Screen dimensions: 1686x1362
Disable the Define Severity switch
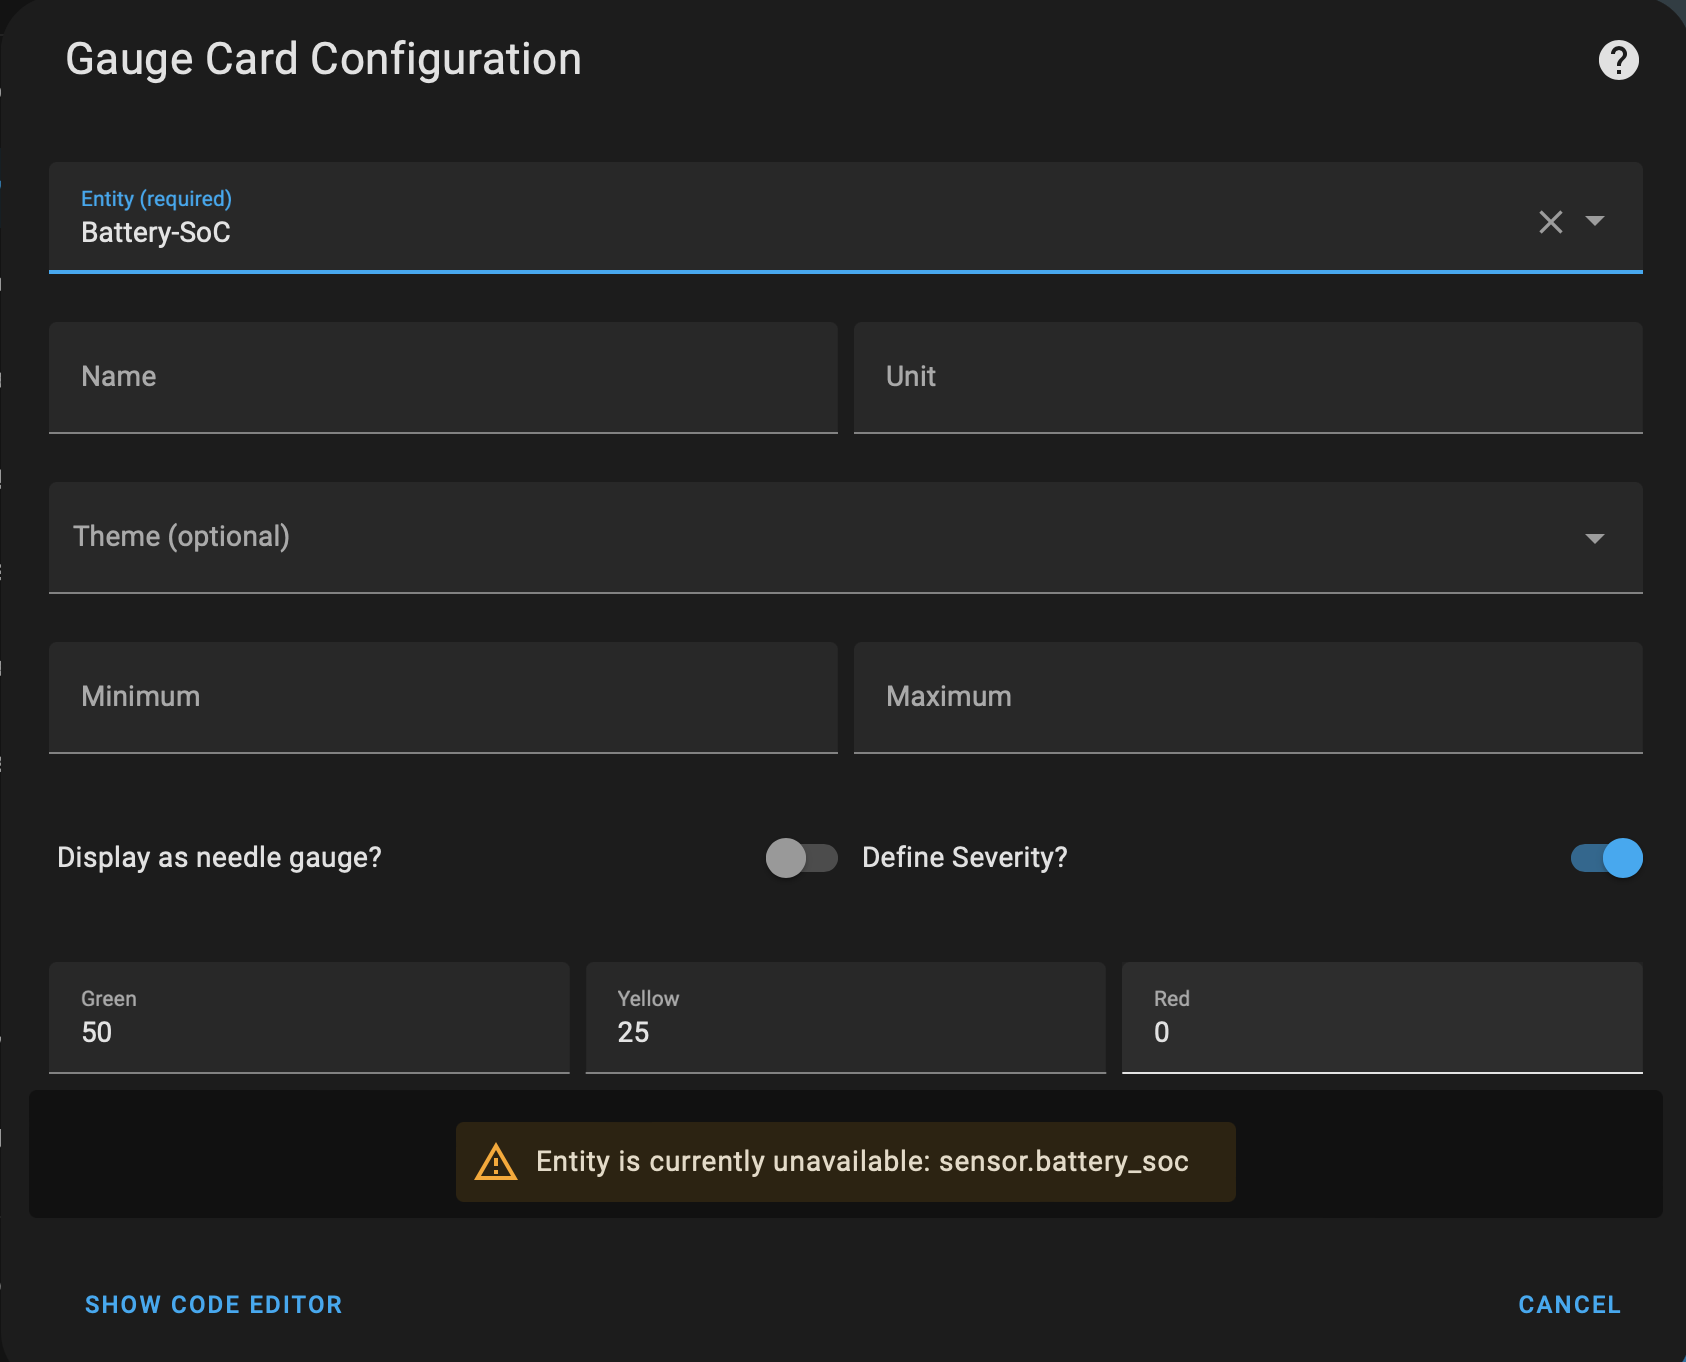pos(1606,858)
